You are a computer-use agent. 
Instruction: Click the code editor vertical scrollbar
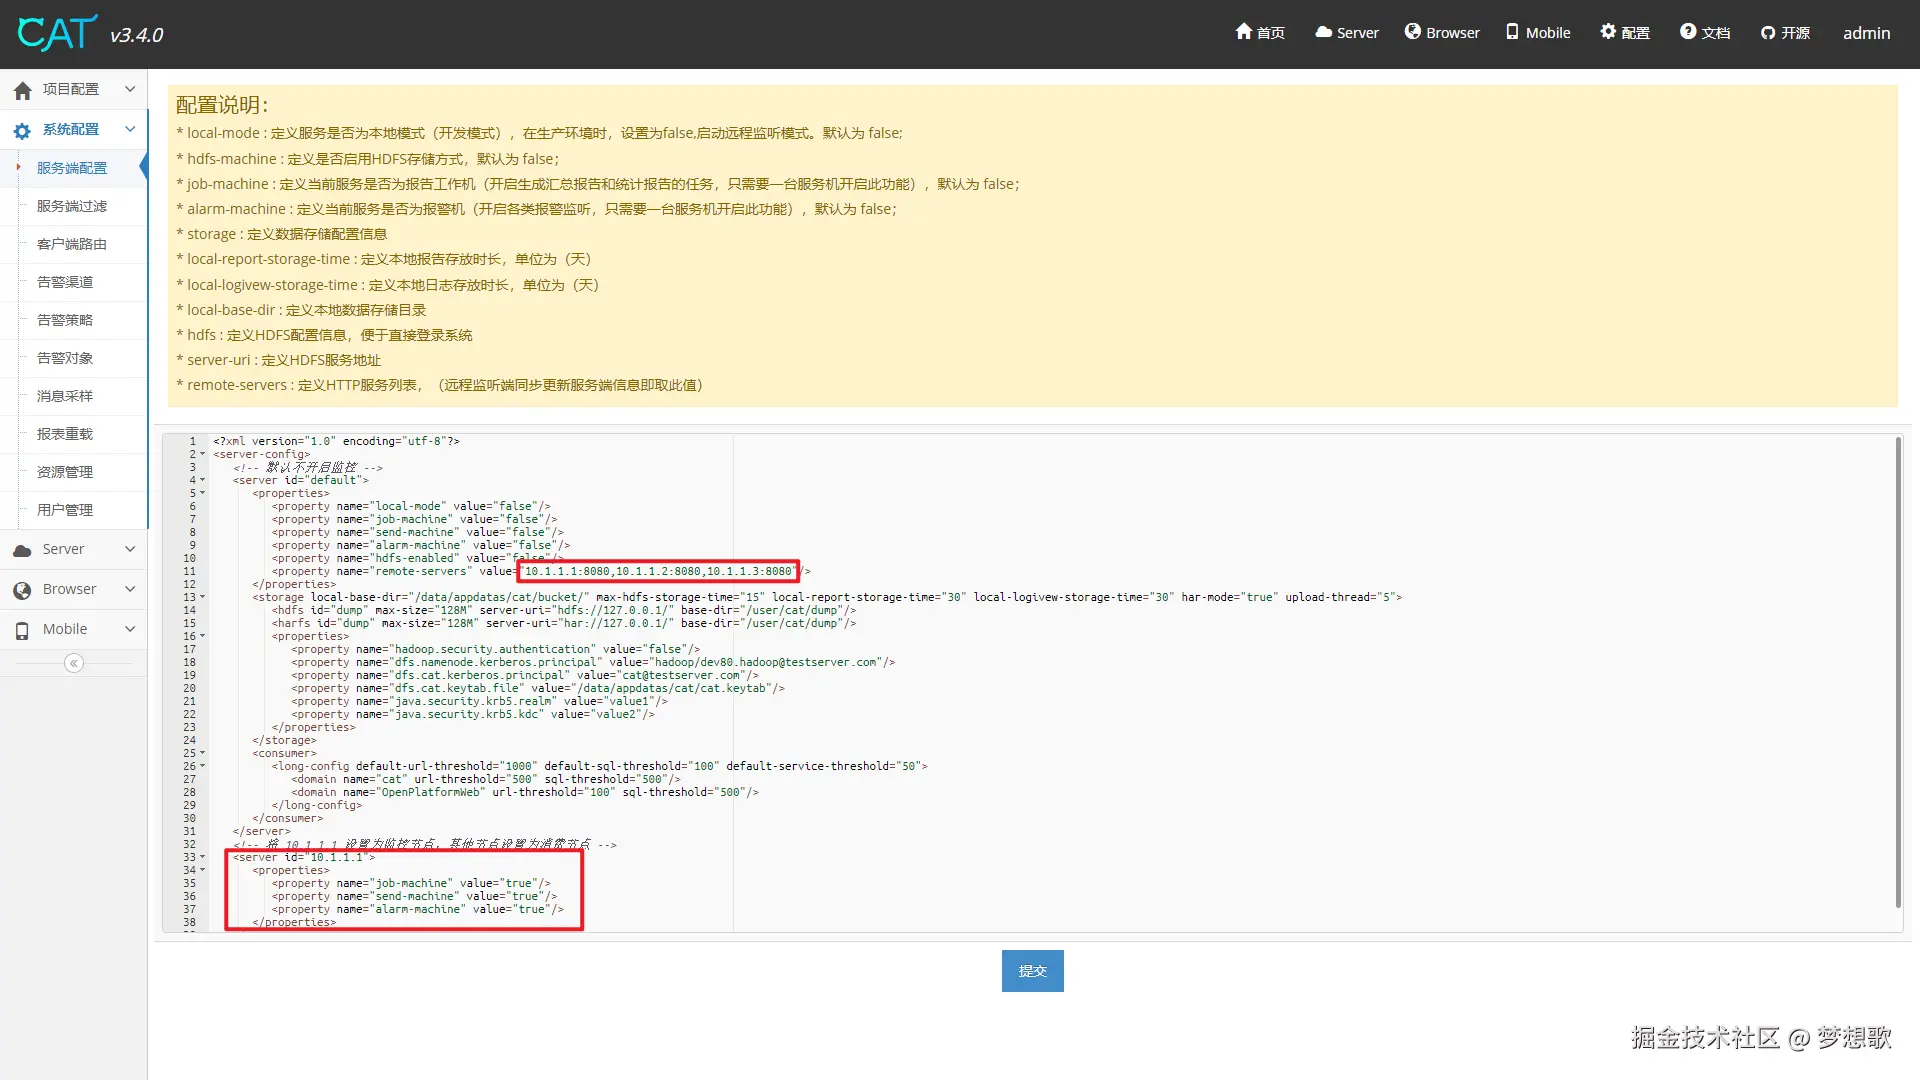[x=1897, y=670]
